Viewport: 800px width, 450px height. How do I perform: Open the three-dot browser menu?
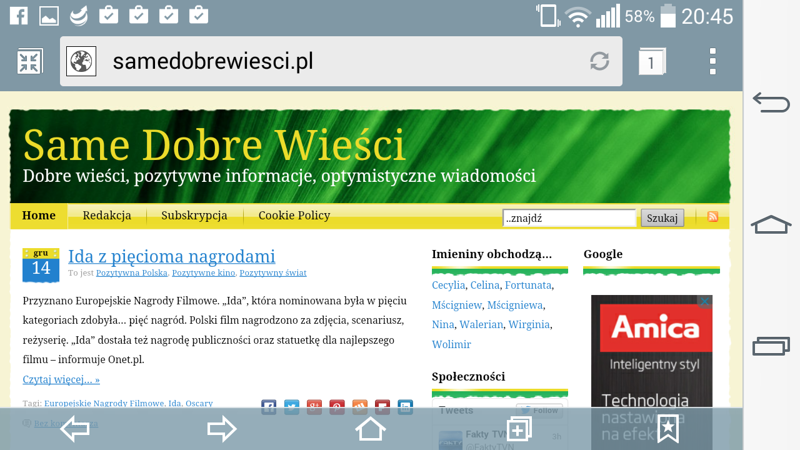712,61
